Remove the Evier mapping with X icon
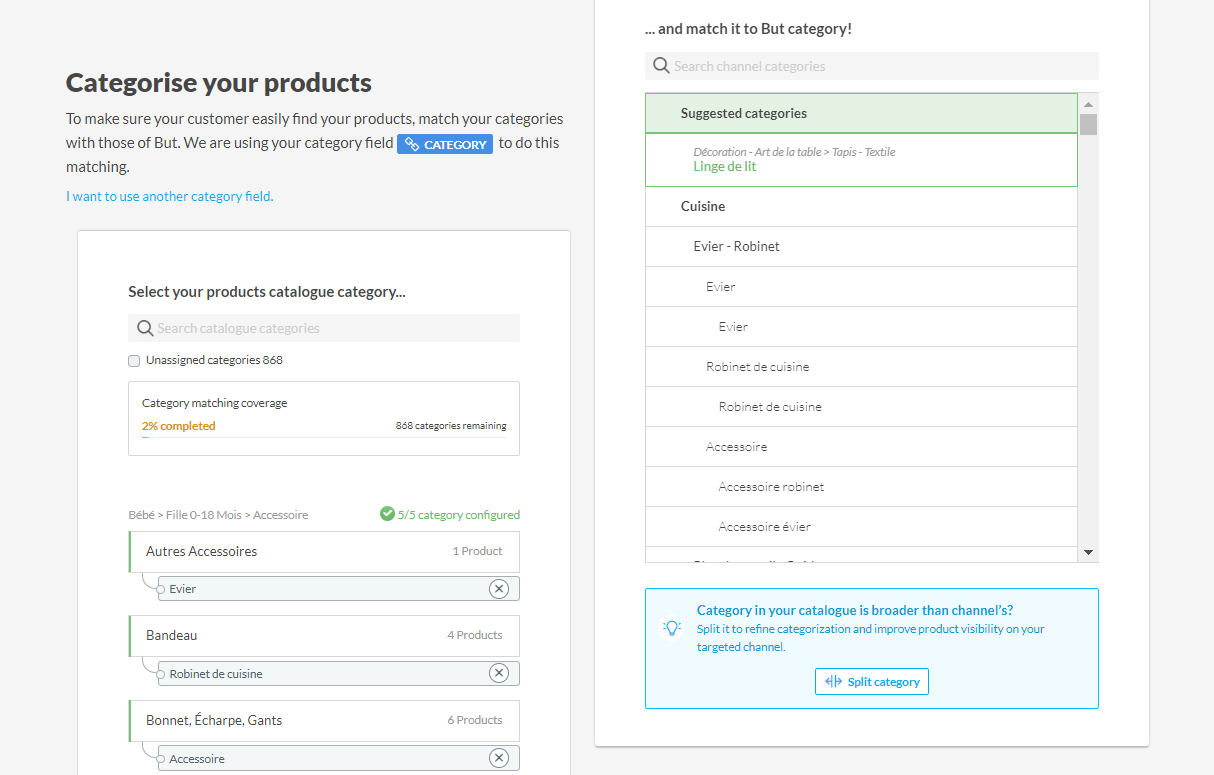This screenshot has height=775, width=1214. tap(499, 589)
